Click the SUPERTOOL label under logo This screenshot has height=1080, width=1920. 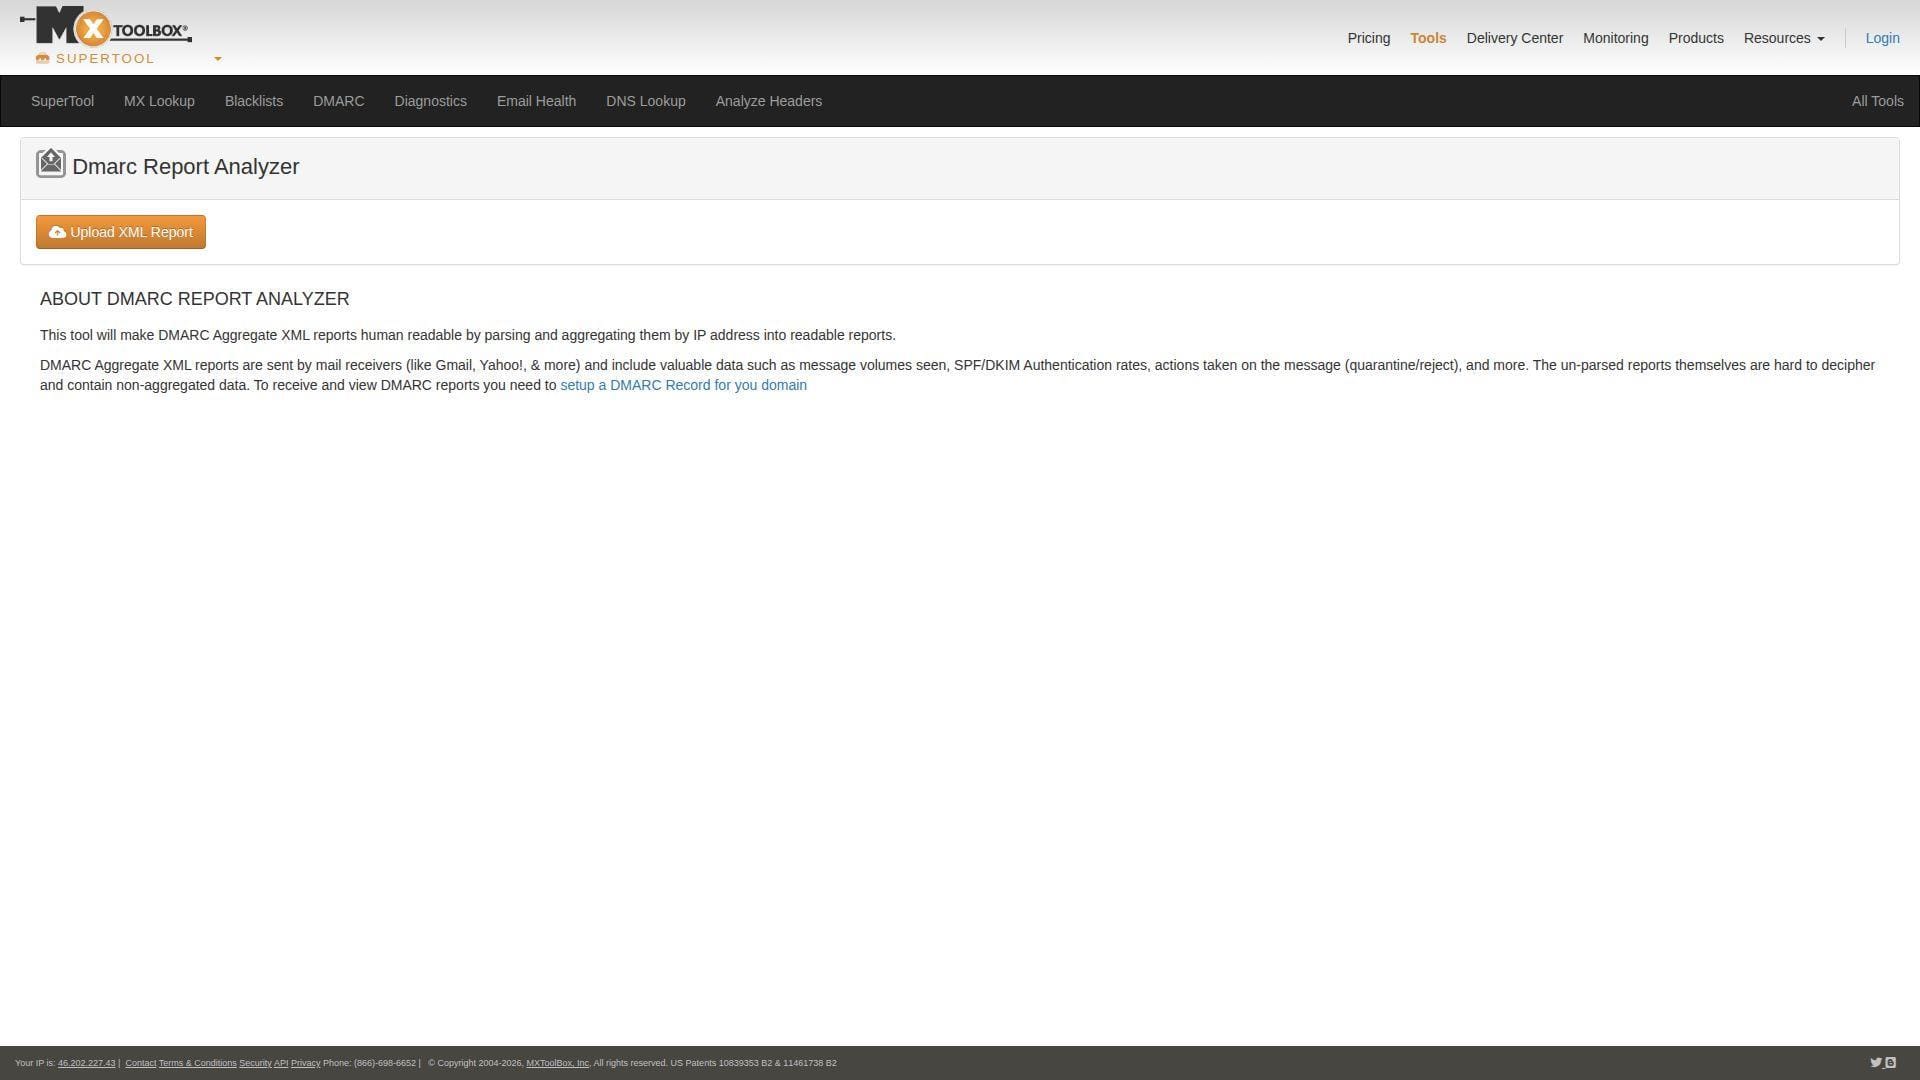(105, 59)
